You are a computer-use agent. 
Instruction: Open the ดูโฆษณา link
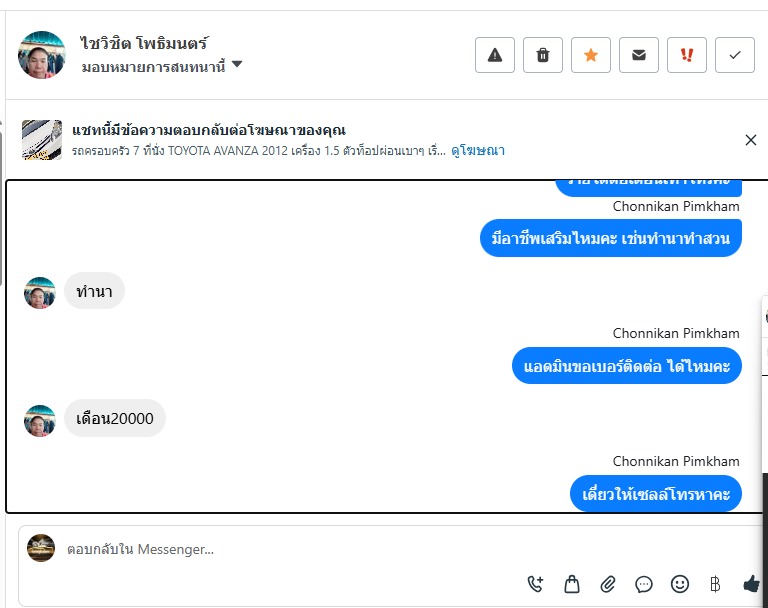pos(478,151)
